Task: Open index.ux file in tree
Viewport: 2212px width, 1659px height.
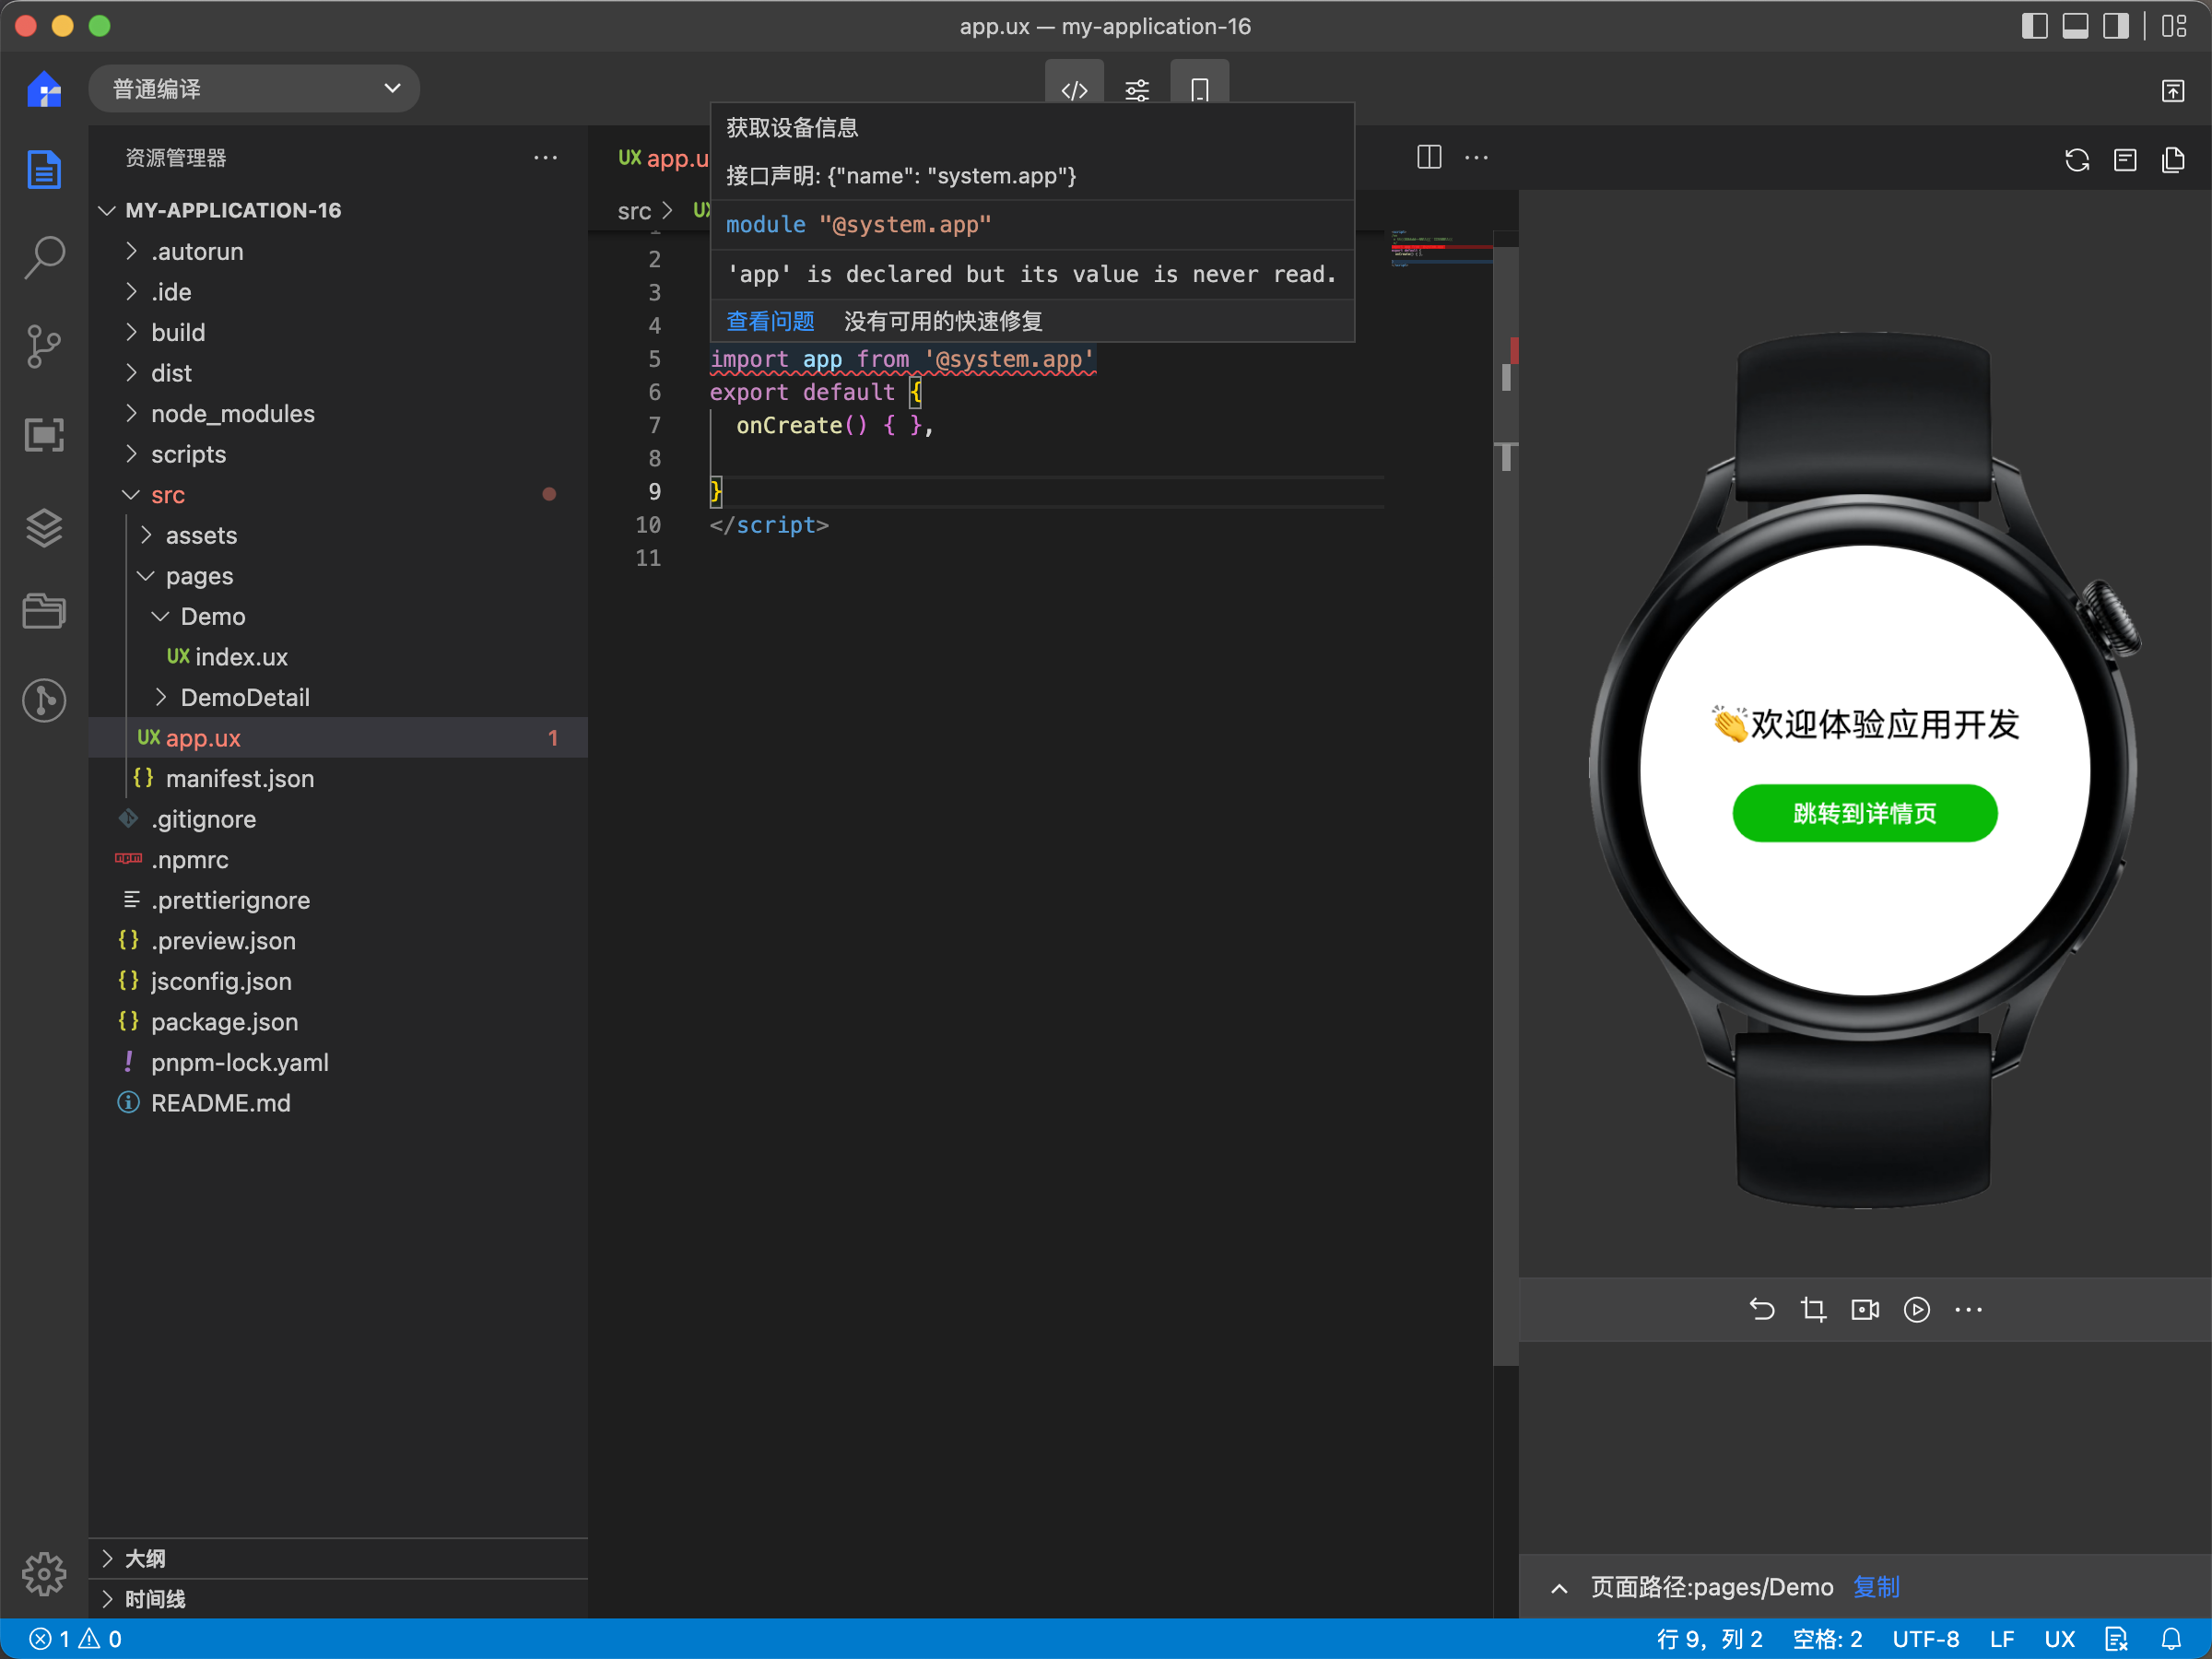Action: tap(338, 656)
